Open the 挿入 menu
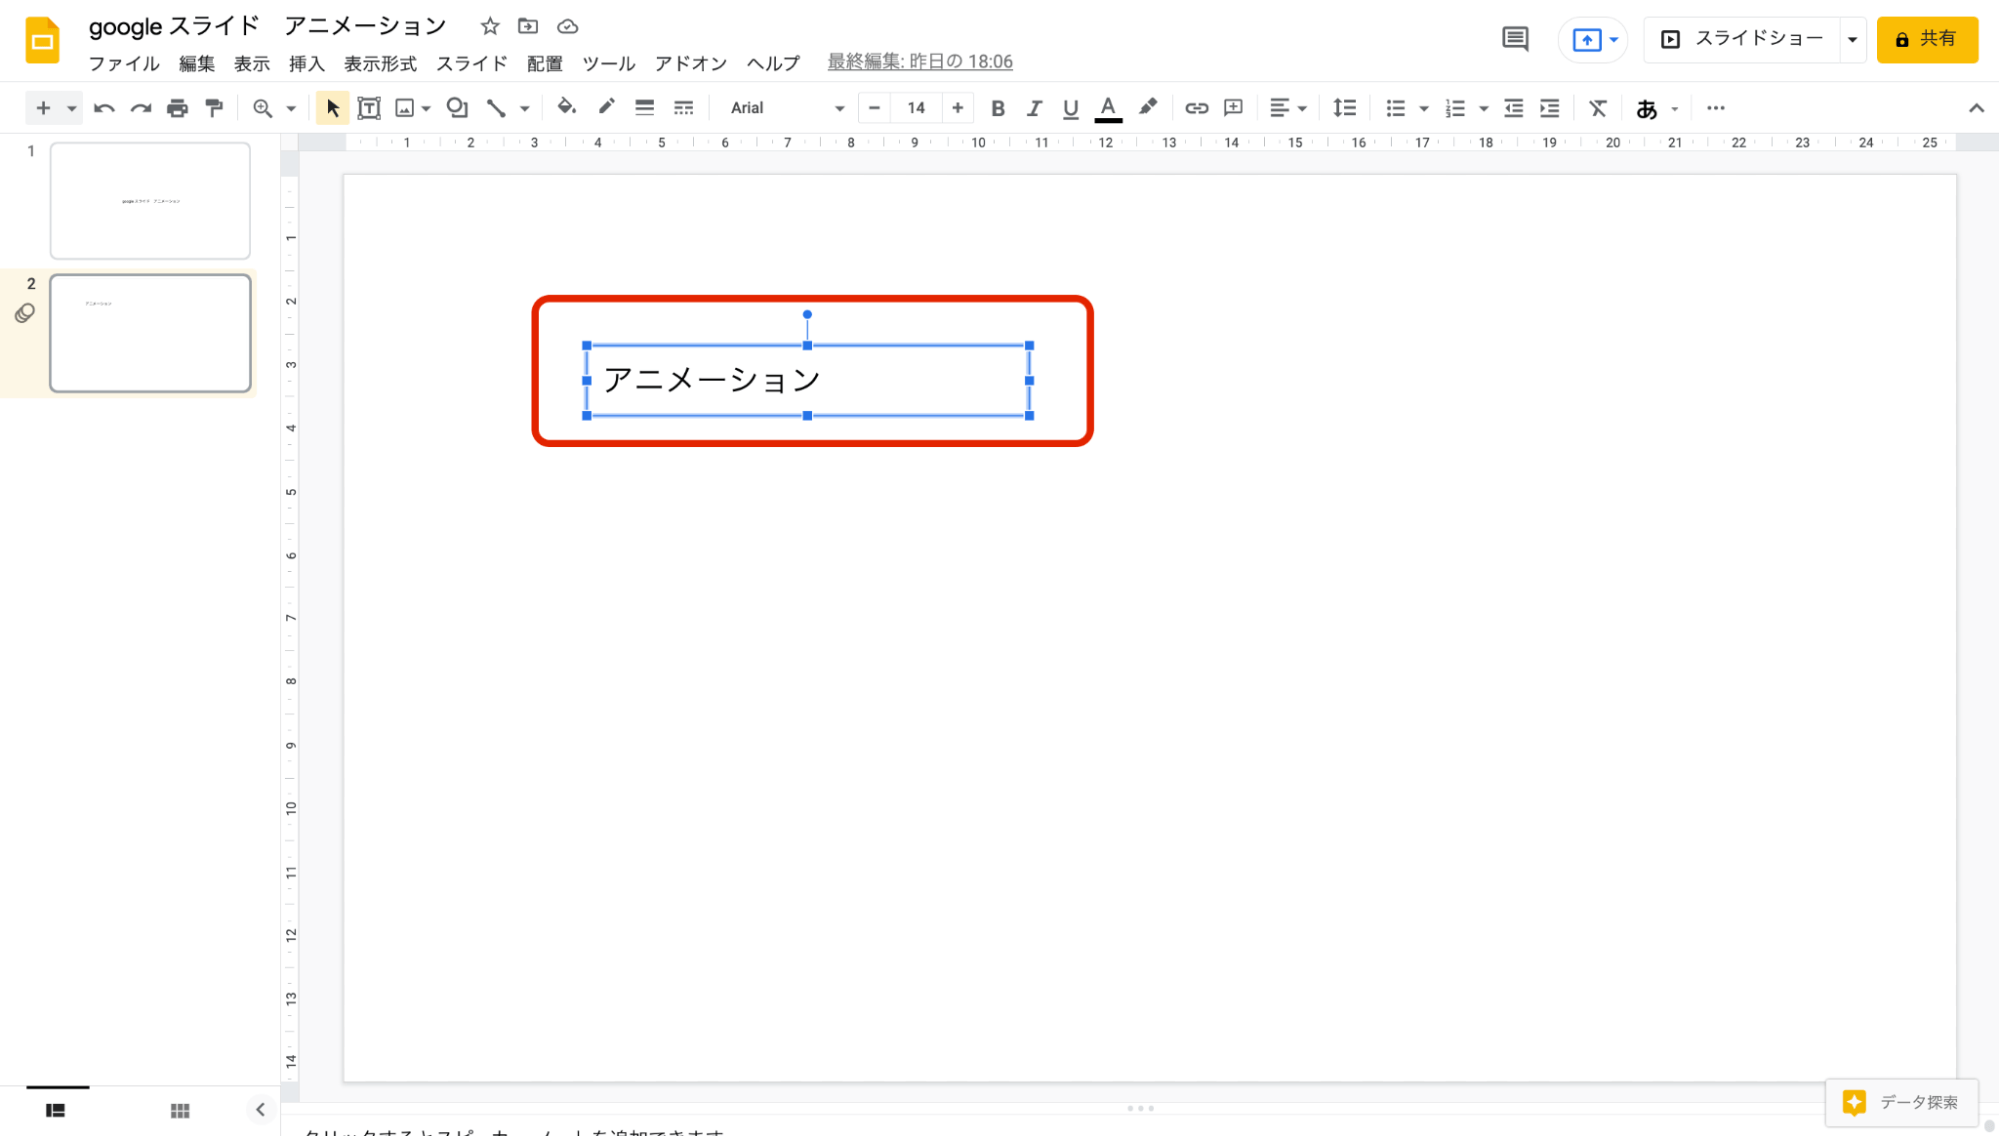The image size is (1999, 1137). (x=307, y=63)
